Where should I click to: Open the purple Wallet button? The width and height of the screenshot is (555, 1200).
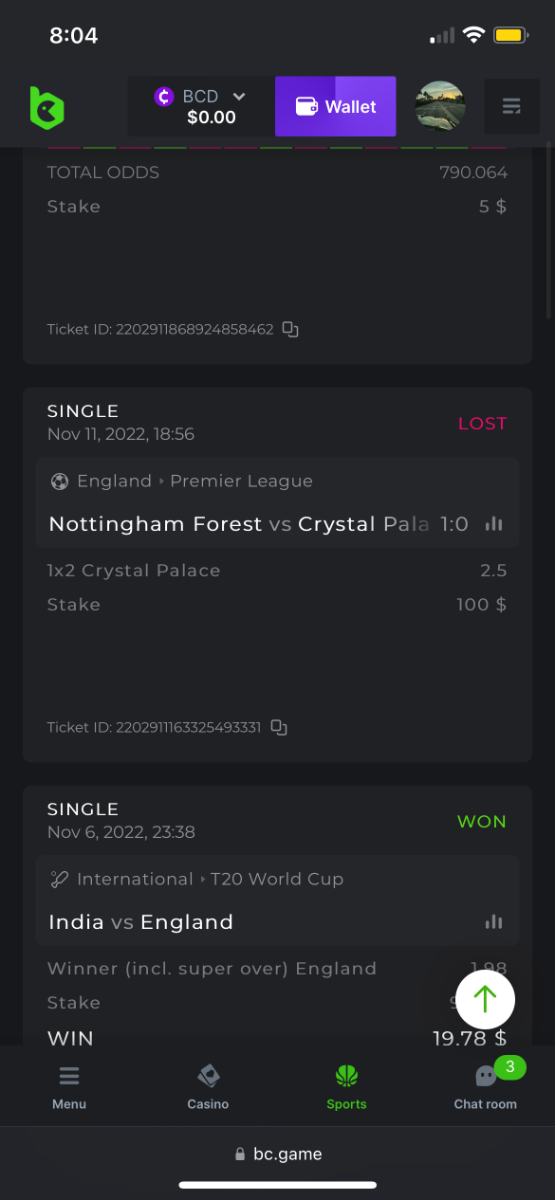coord(336,106)
